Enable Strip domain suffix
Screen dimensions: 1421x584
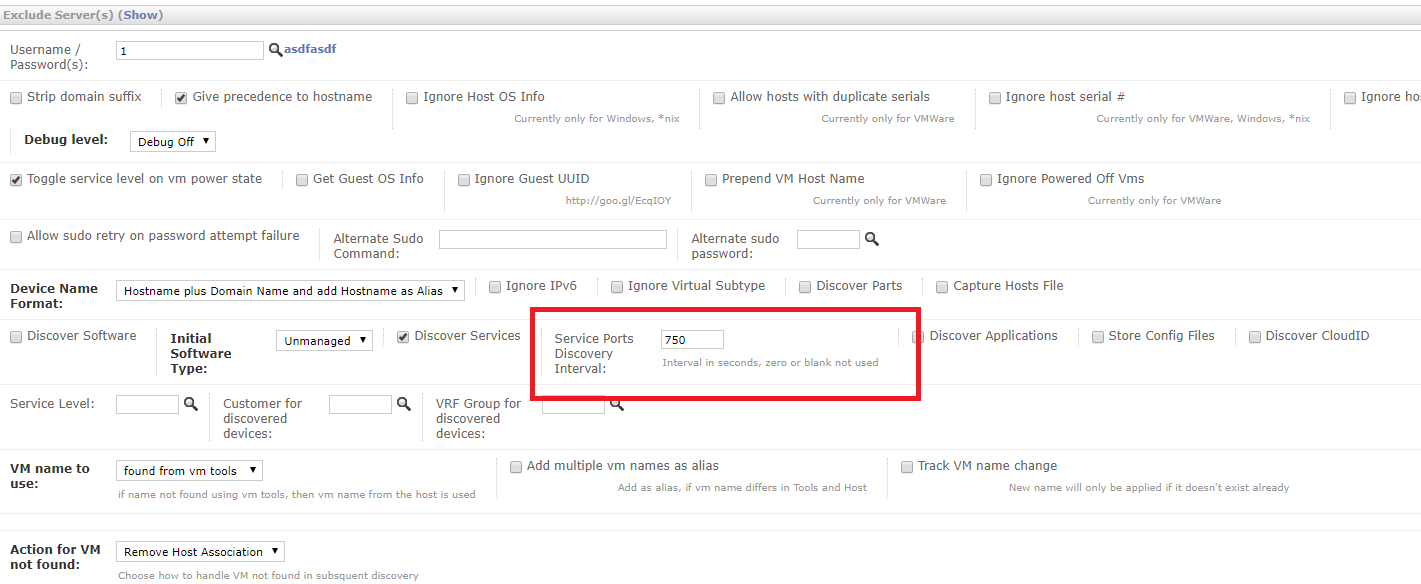coord(16,97)
